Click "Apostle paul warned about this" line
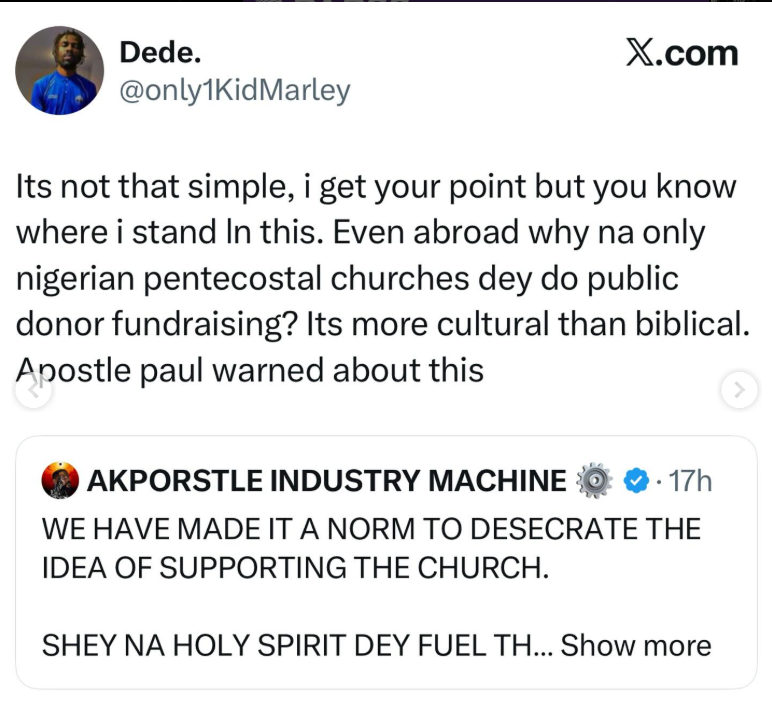This screenshot has width=772, height=715. coord(250,371)
